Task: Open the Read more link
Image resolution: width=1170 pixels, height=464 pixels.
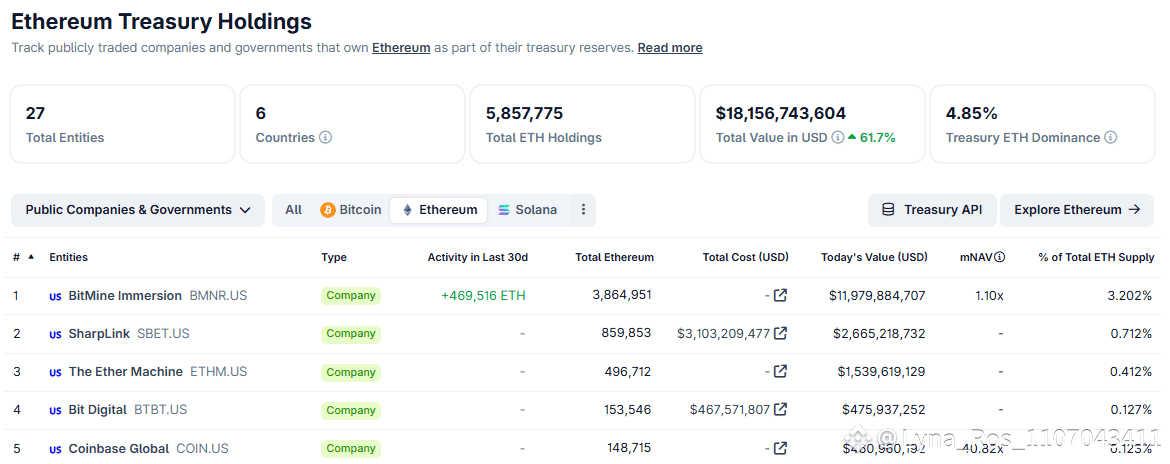Action: [669, 48]
